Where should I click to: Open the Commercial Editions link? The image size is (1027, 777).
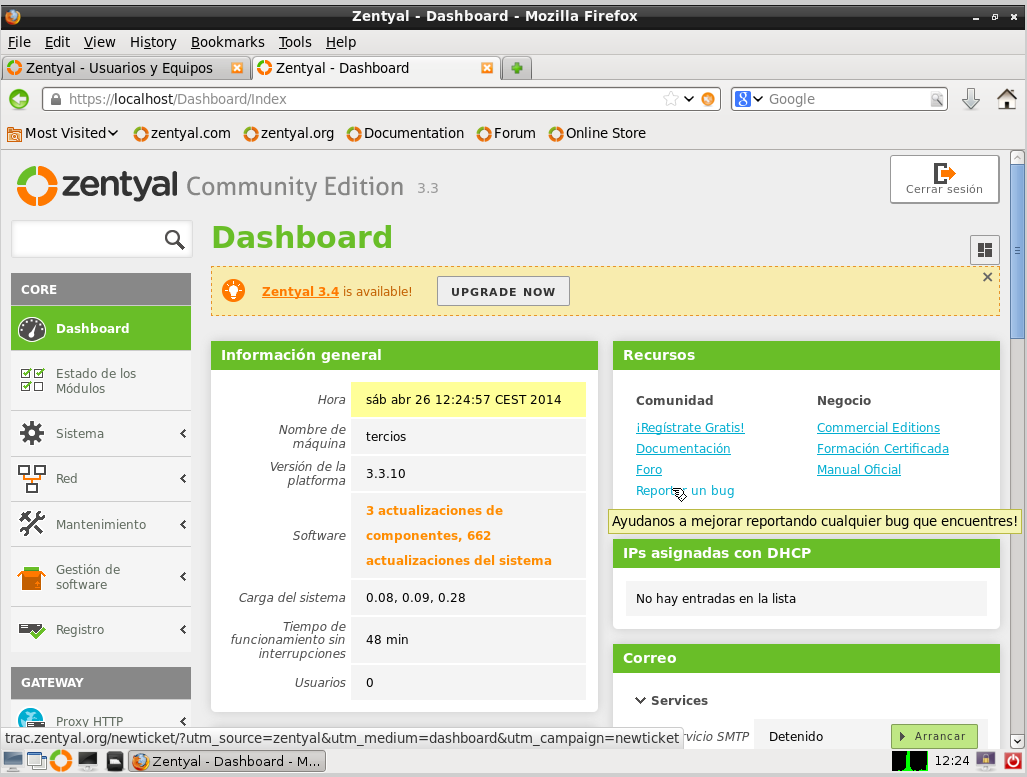pyautogui.click(x=878, y=428)
